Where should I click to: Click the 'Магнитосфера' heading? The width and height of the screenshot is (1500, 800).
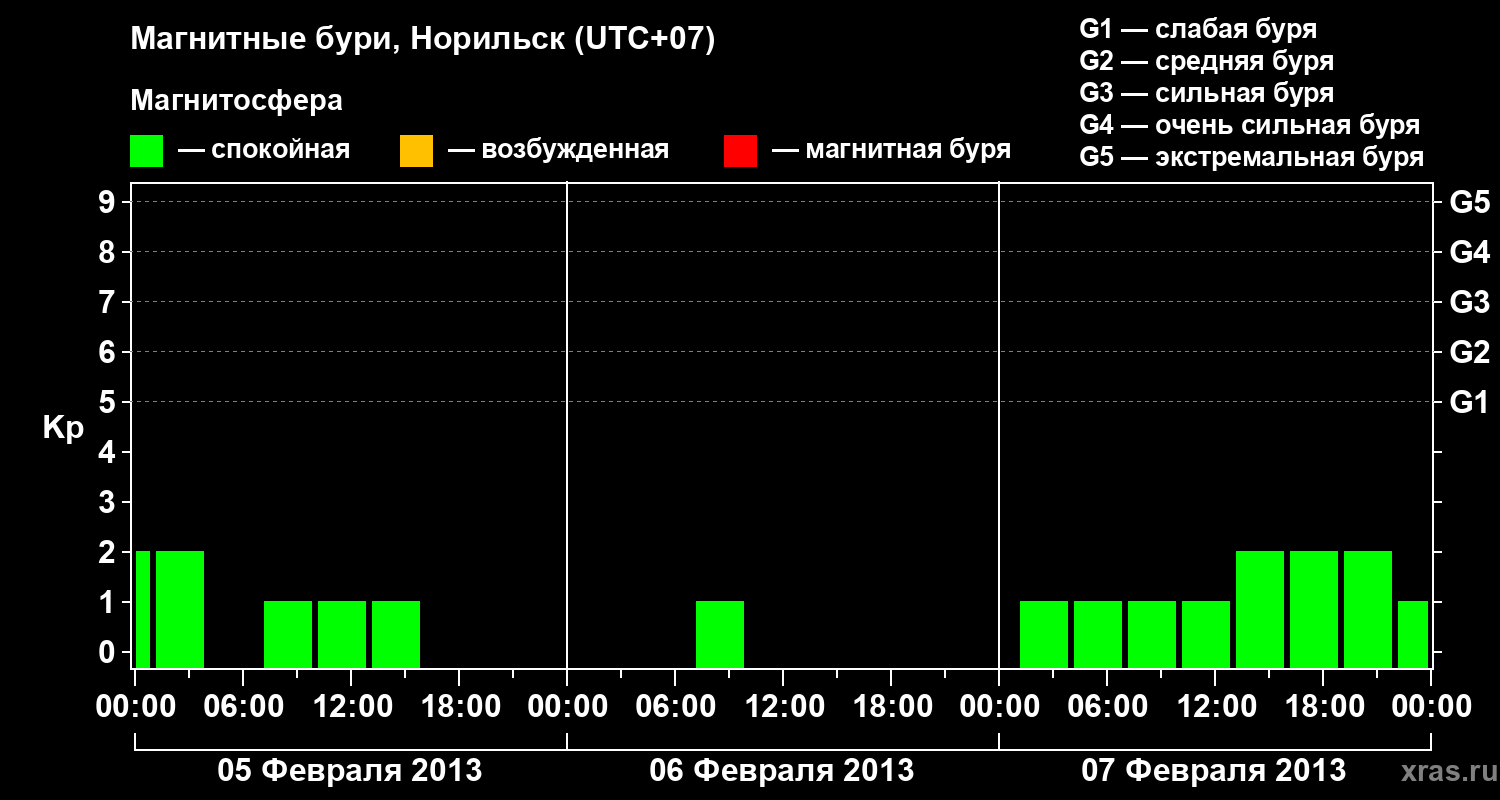[x=236, y=101]
